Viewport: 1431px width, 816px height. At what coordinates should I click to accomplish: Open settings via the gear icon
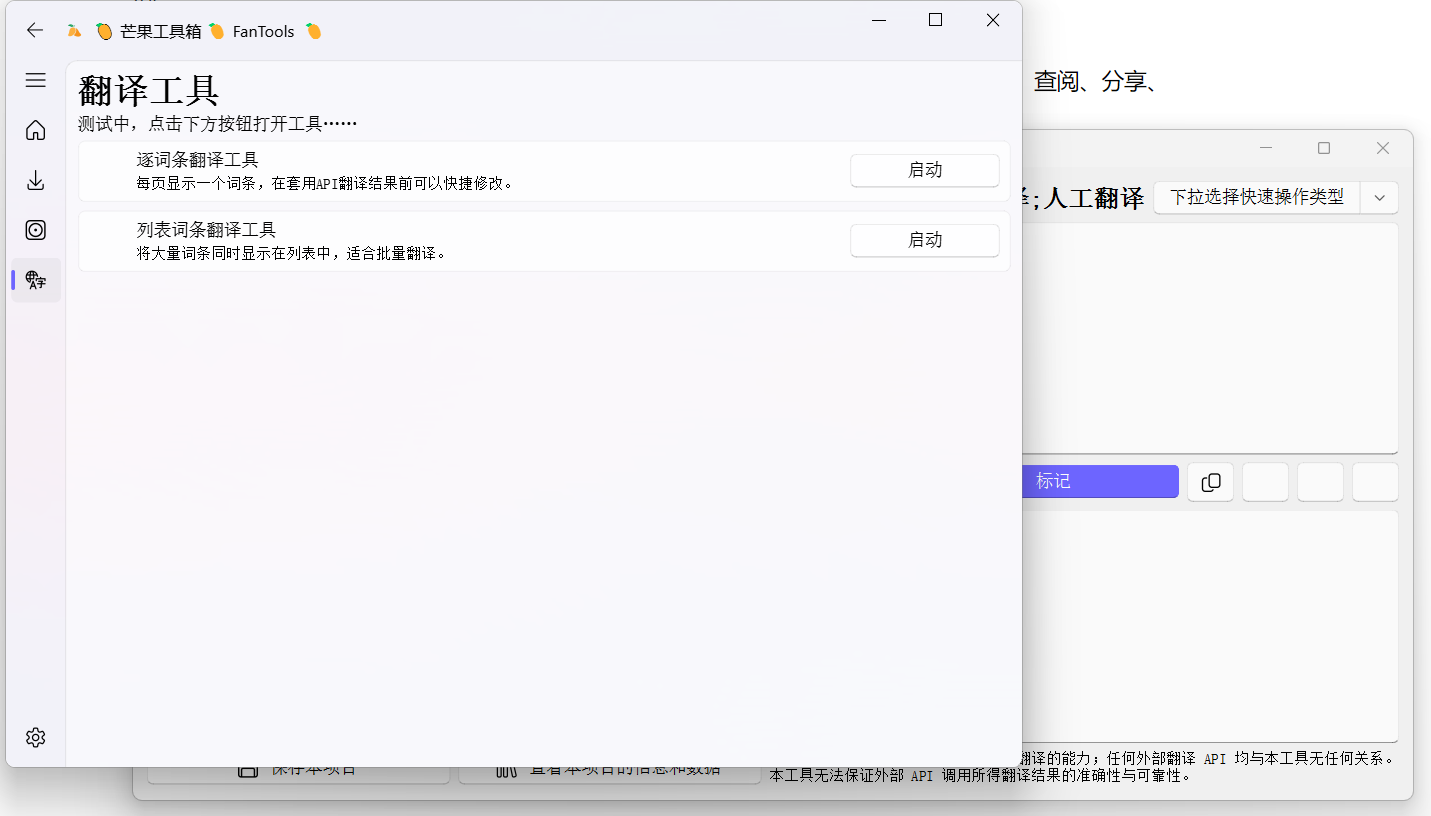pos(36,737)
